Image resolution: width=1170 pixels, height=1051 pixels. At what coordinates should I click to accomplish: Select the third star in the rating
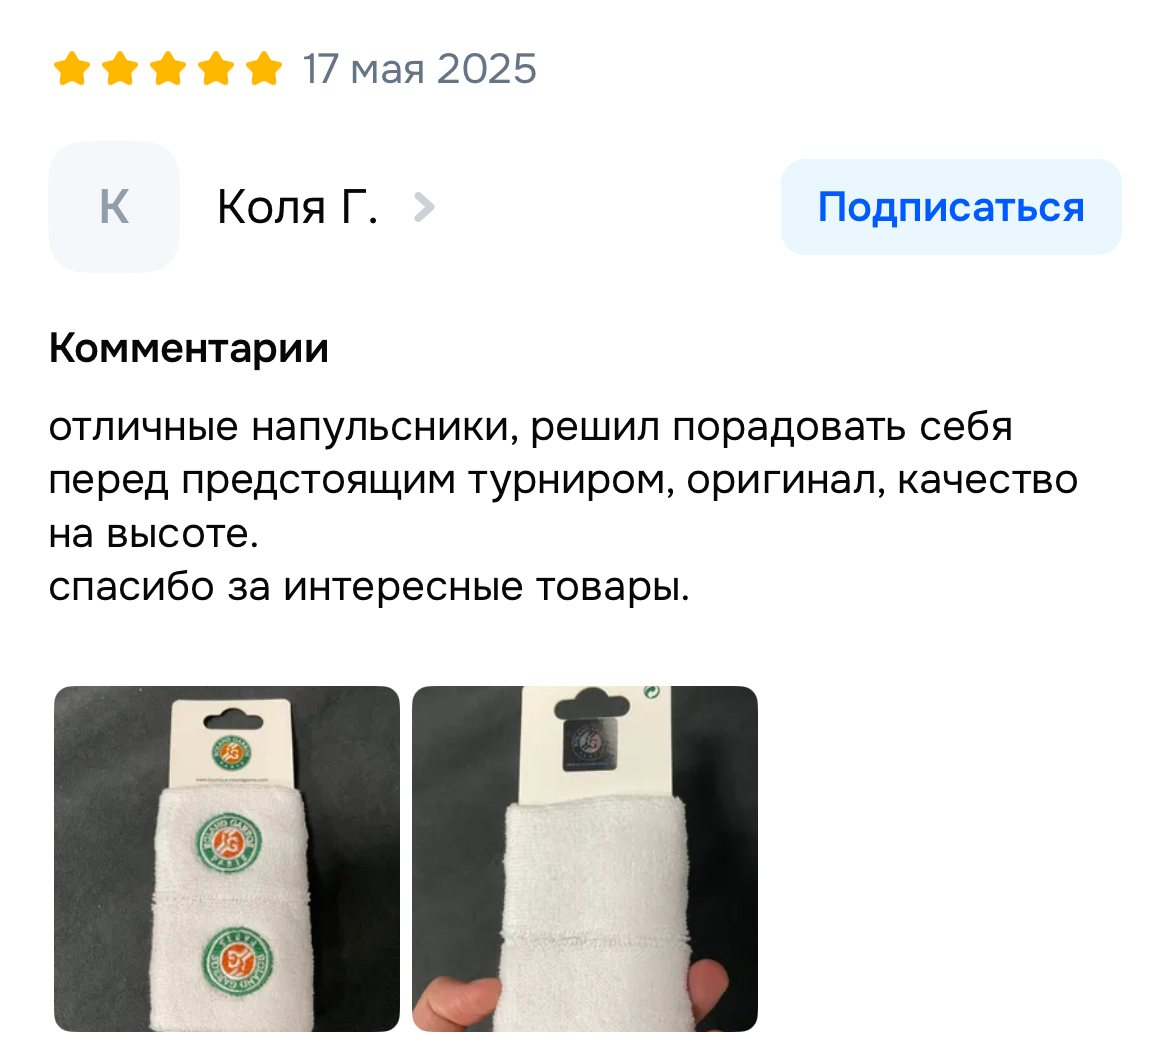click(168, 69)
